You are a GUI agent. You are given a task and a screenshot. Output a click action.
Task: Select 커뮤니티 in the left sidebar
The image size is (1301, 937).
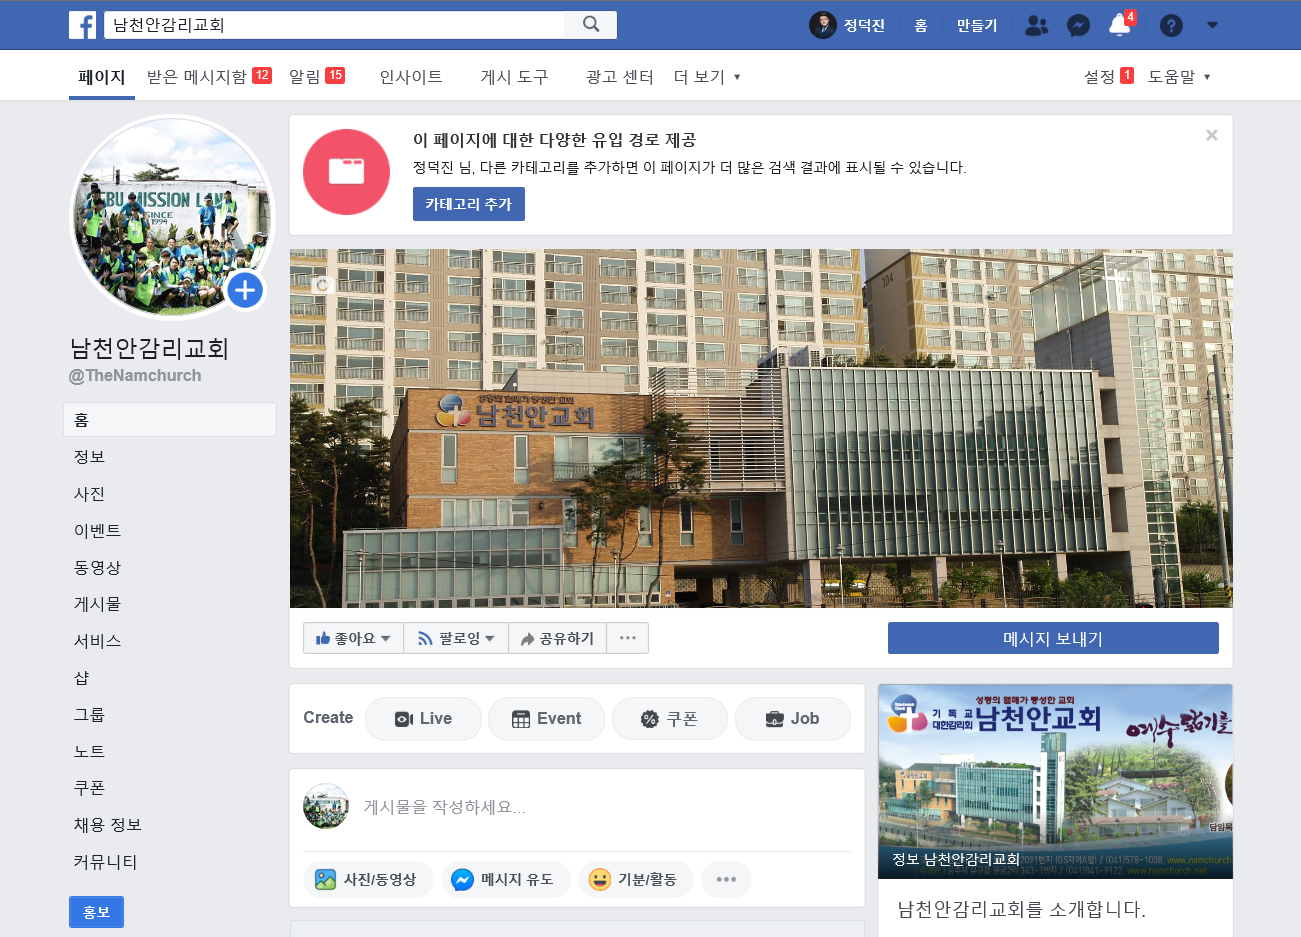coord(105,862)
